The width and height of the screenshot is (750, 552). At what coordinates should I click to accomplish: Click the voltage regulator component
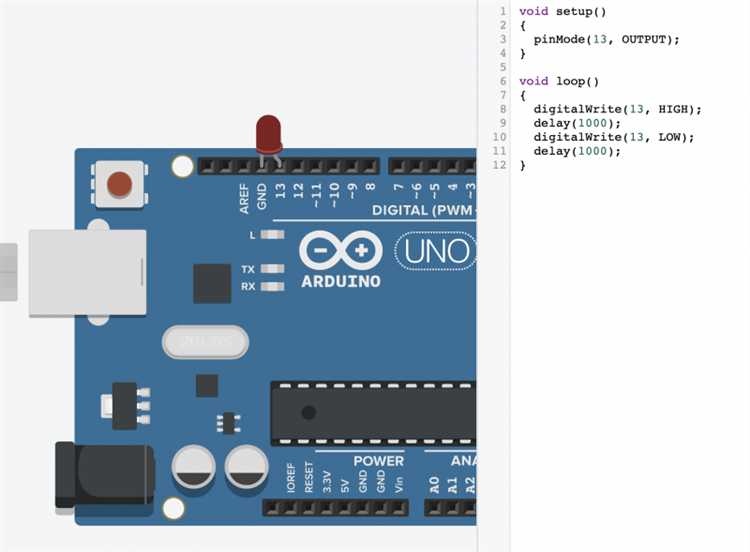(x=125, y=406)
